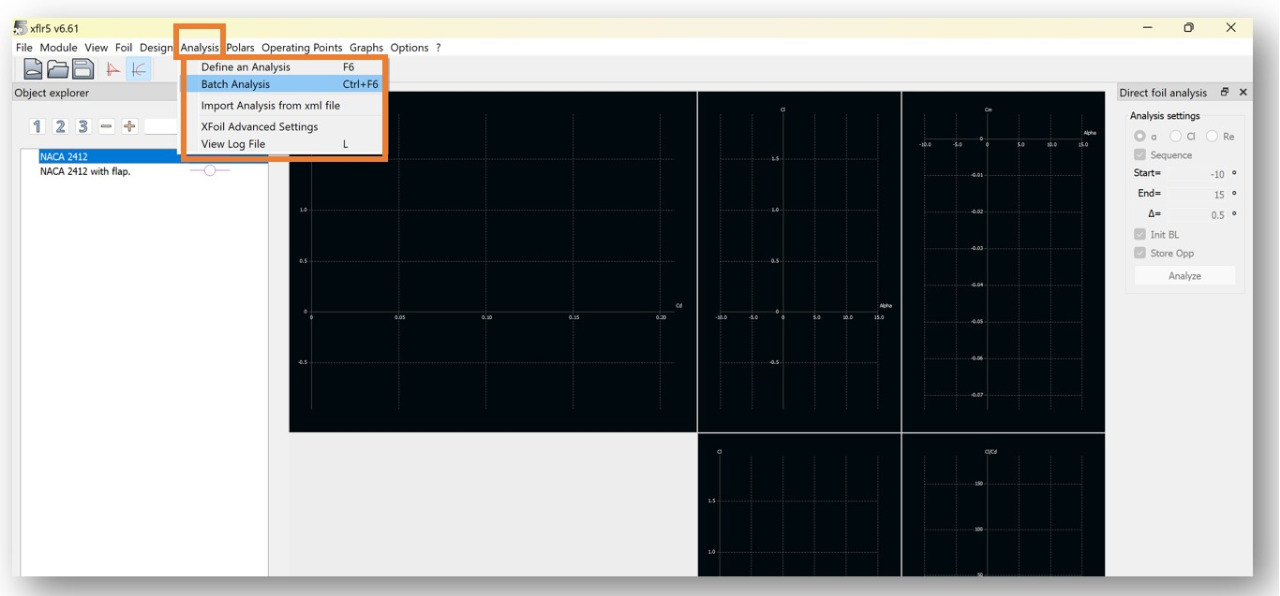
Task: Click the Save Project disk icon
Action: [82, 69]
